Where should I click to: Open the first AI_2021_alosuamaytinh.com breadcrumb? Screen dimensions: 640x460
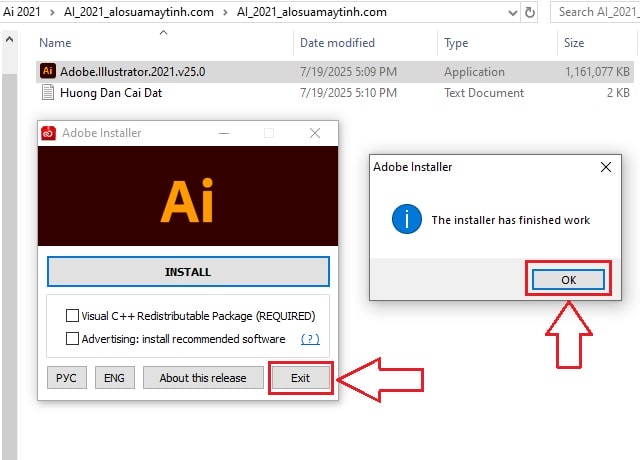[139, 12]
